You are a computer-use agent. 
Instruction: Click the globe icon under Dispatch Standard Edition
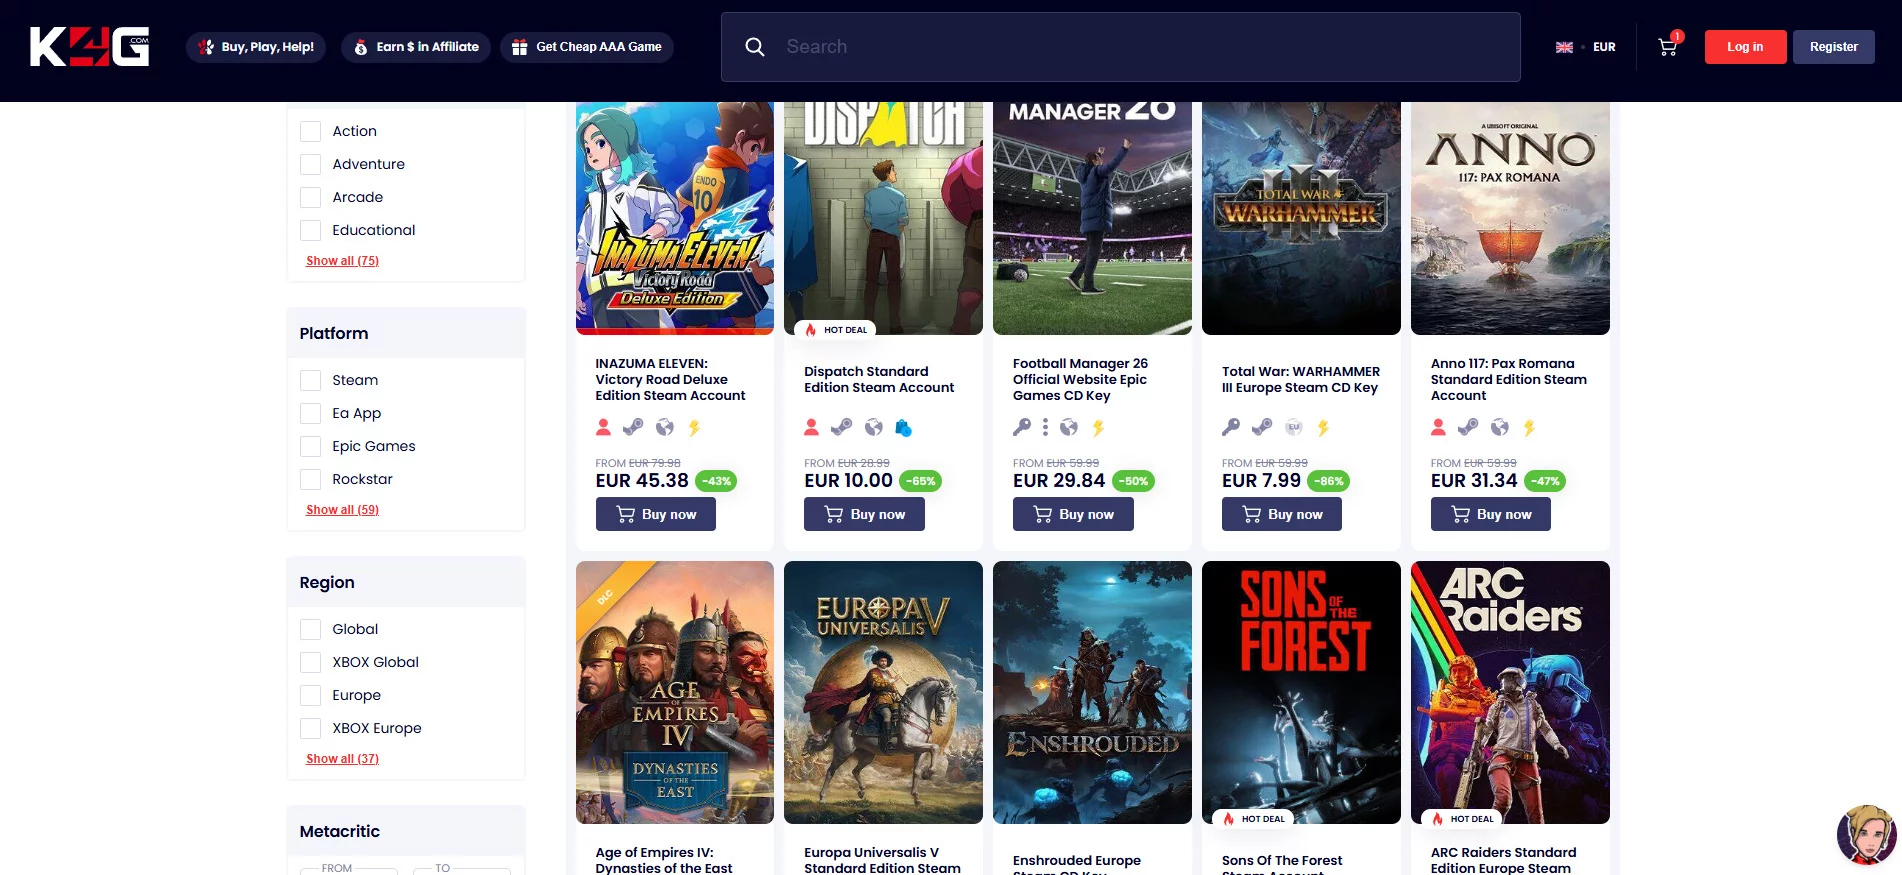click(873, 428)
